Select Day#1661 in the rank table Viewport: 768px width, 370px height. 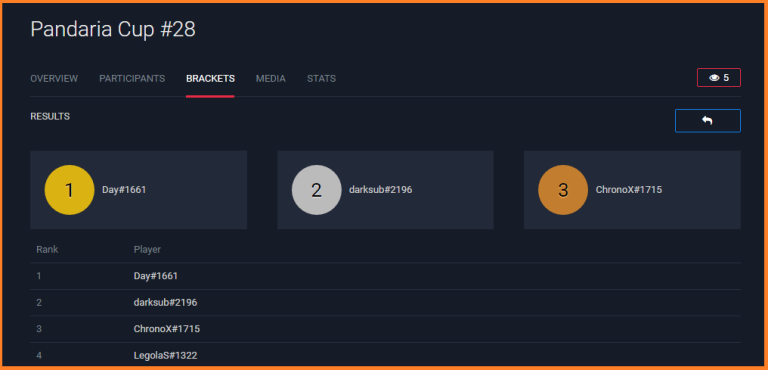coord(156,276)
